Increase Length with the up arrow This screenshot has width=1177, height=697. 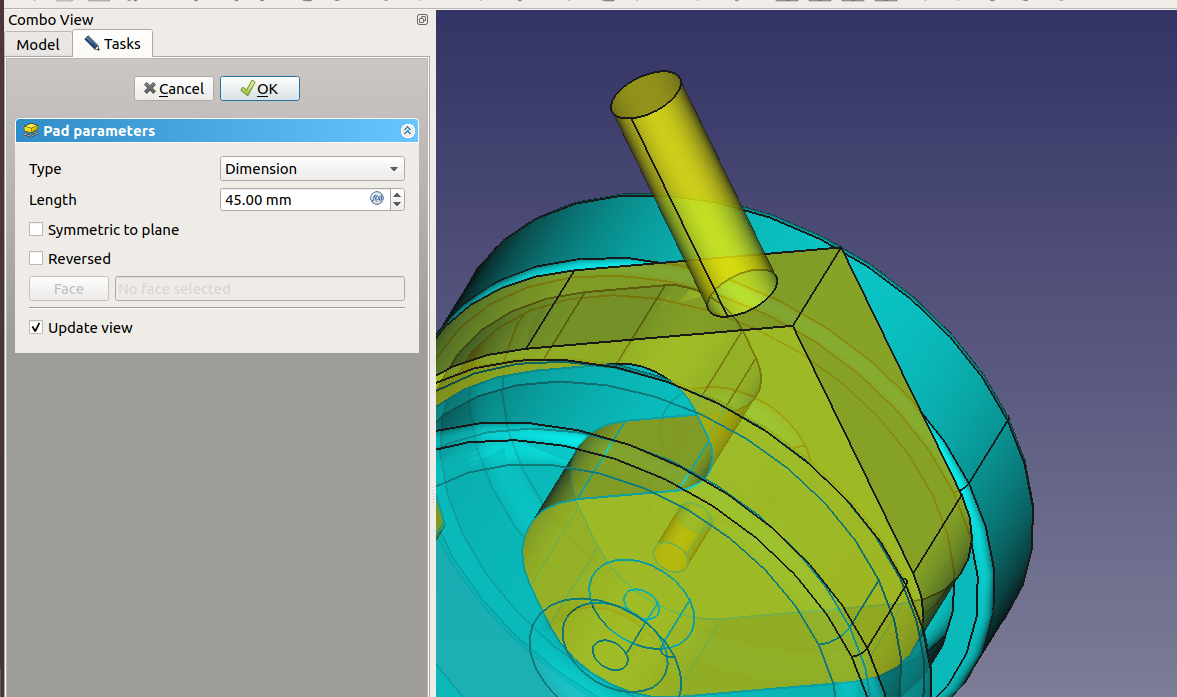coord(397,194)
